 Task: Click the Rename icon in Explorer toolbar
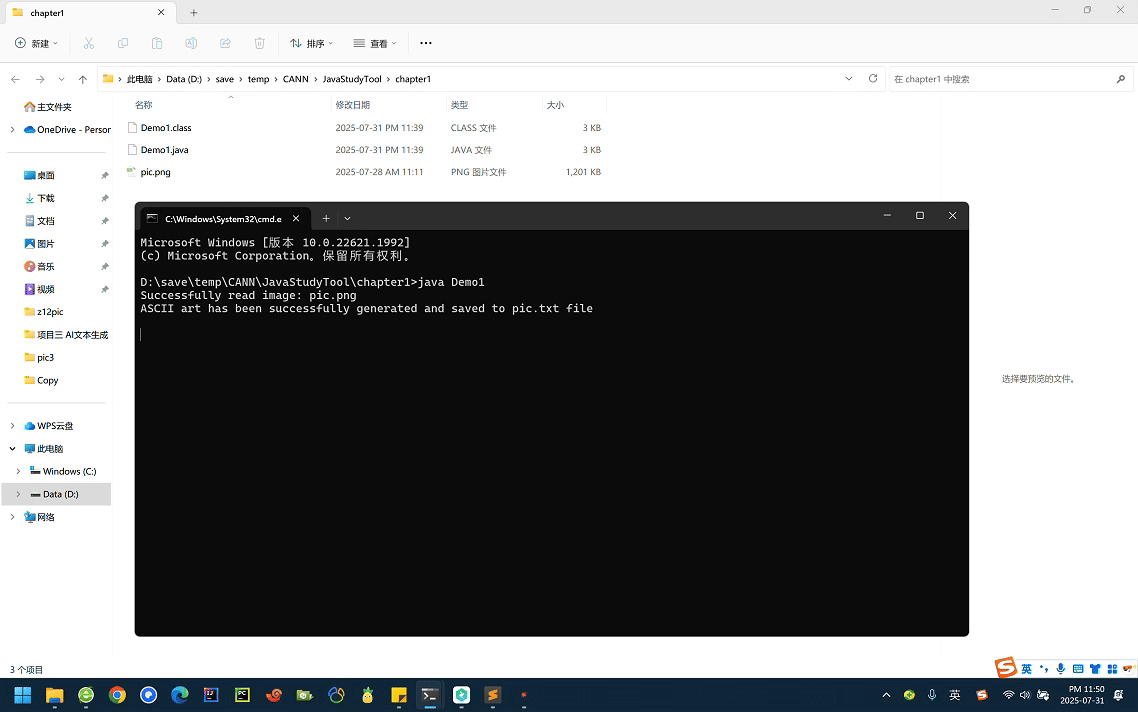click(191, 44)
